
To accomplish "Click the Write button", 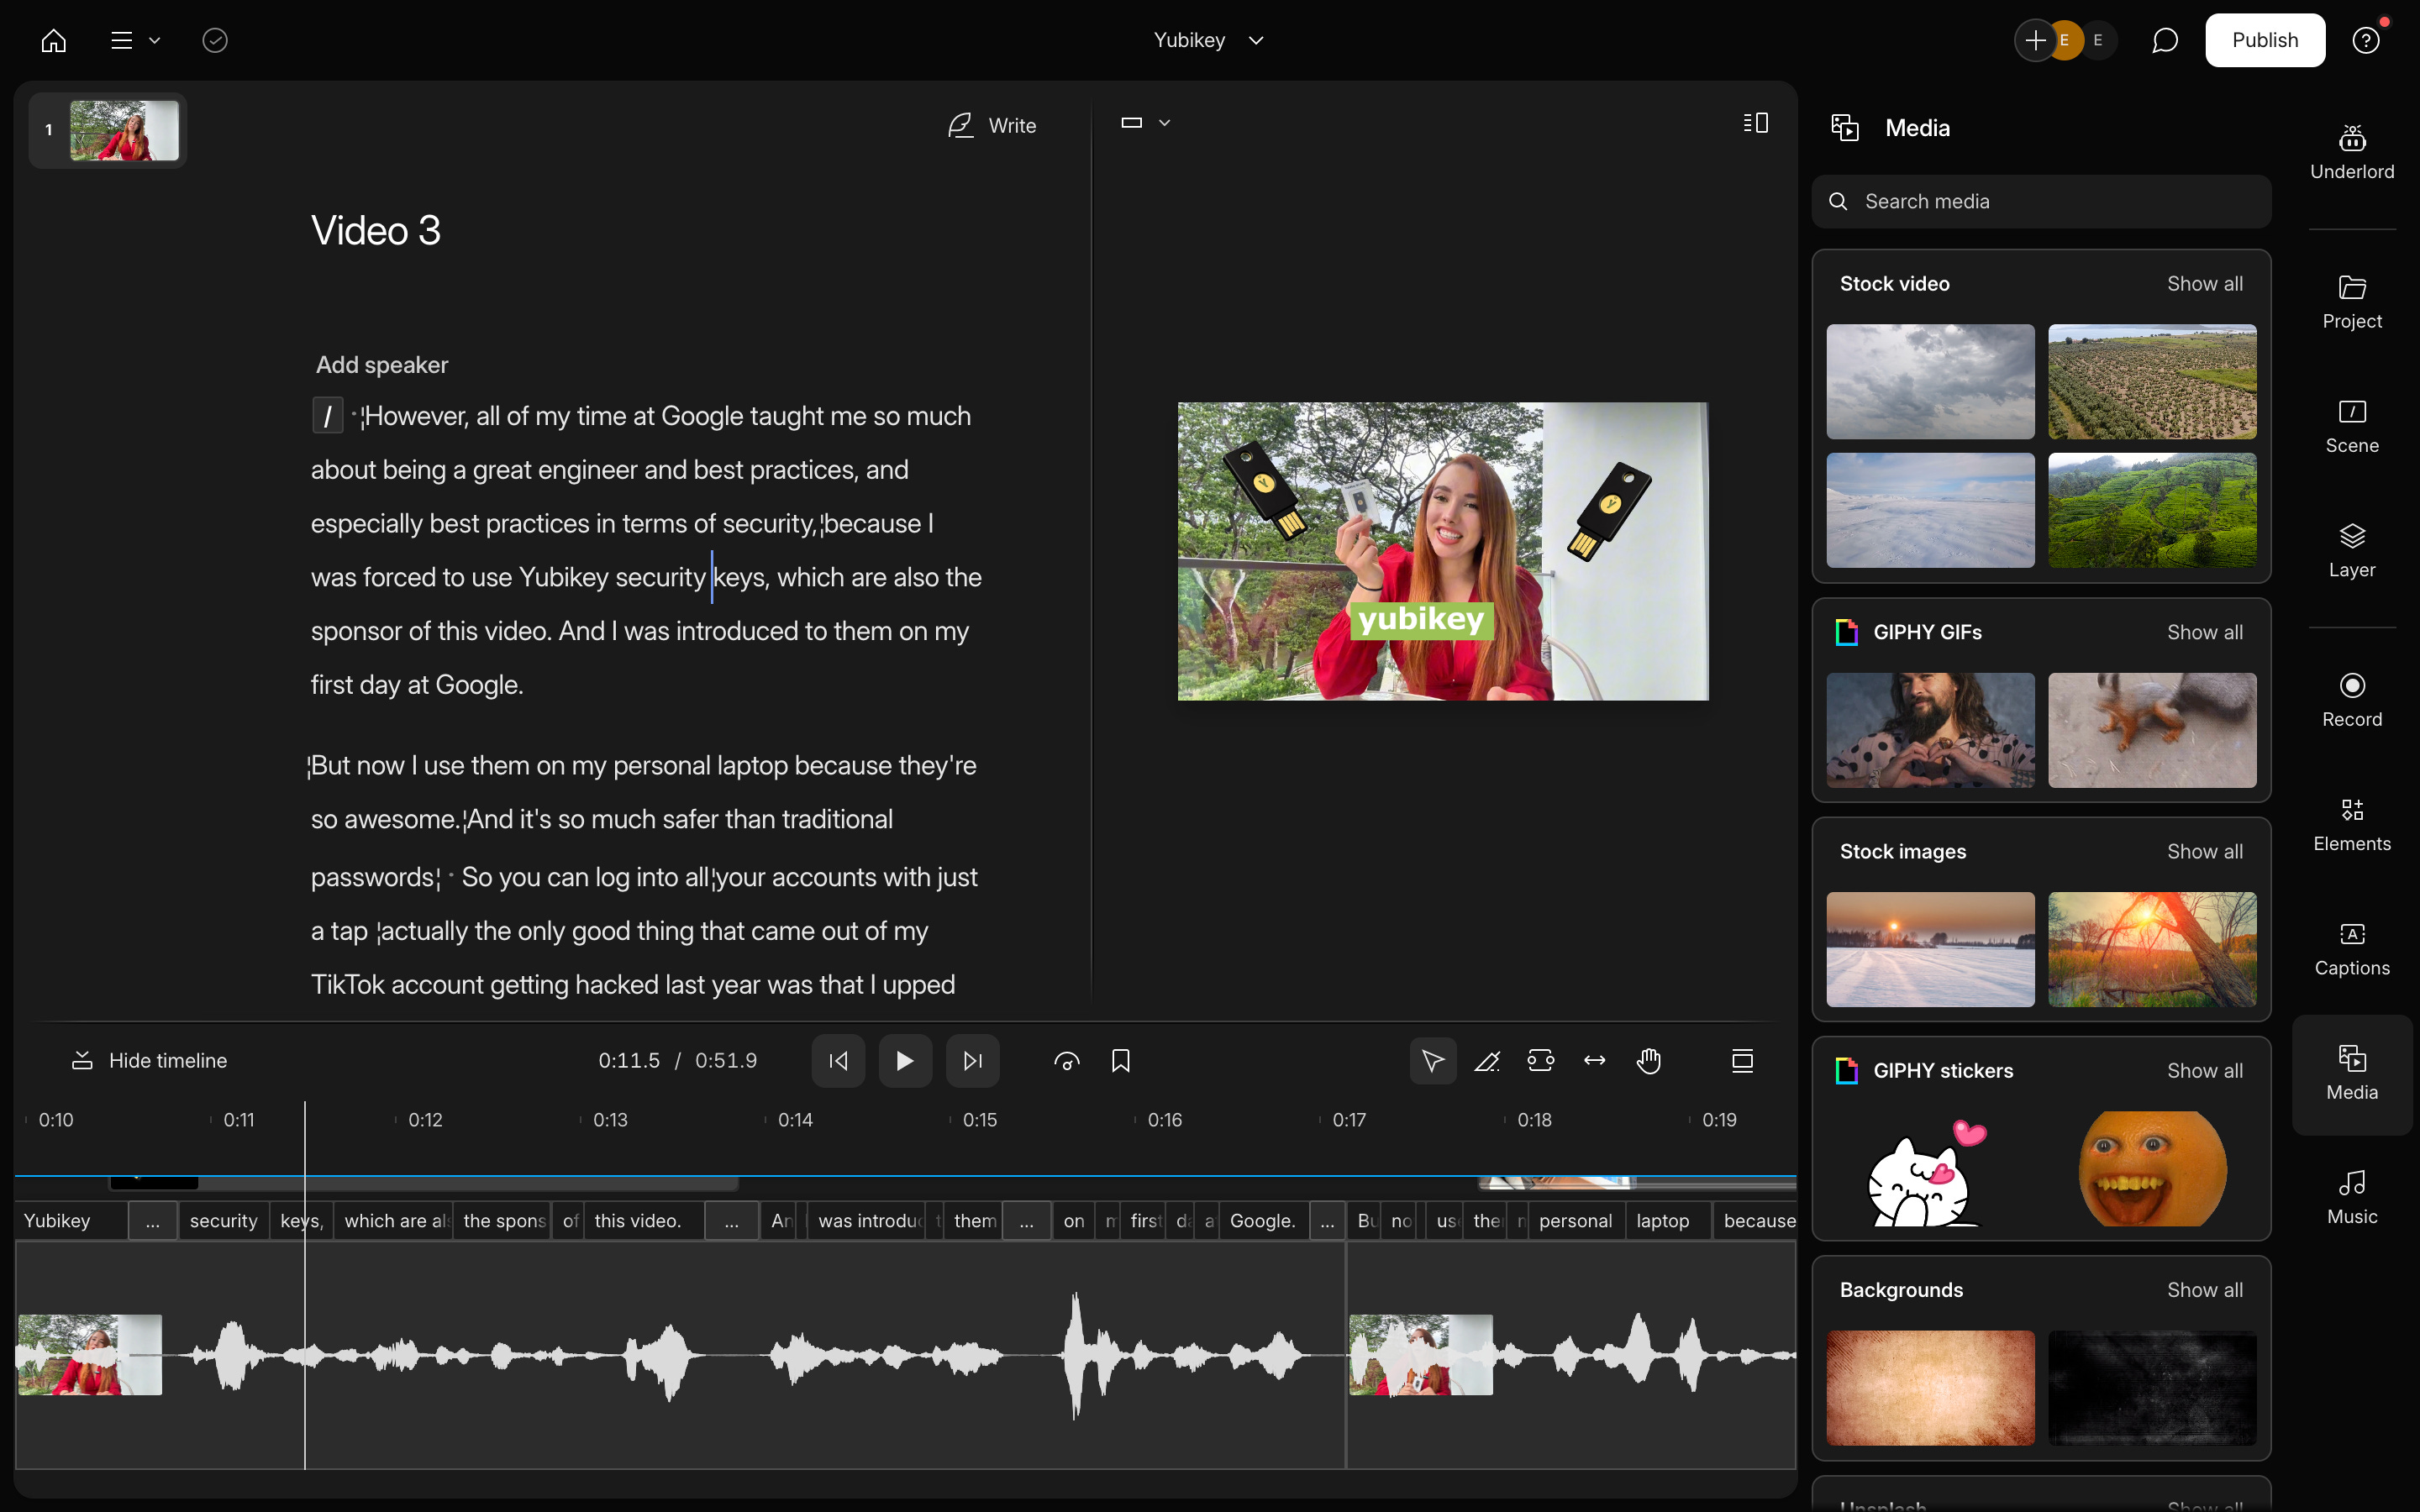I will coord(992,125).
